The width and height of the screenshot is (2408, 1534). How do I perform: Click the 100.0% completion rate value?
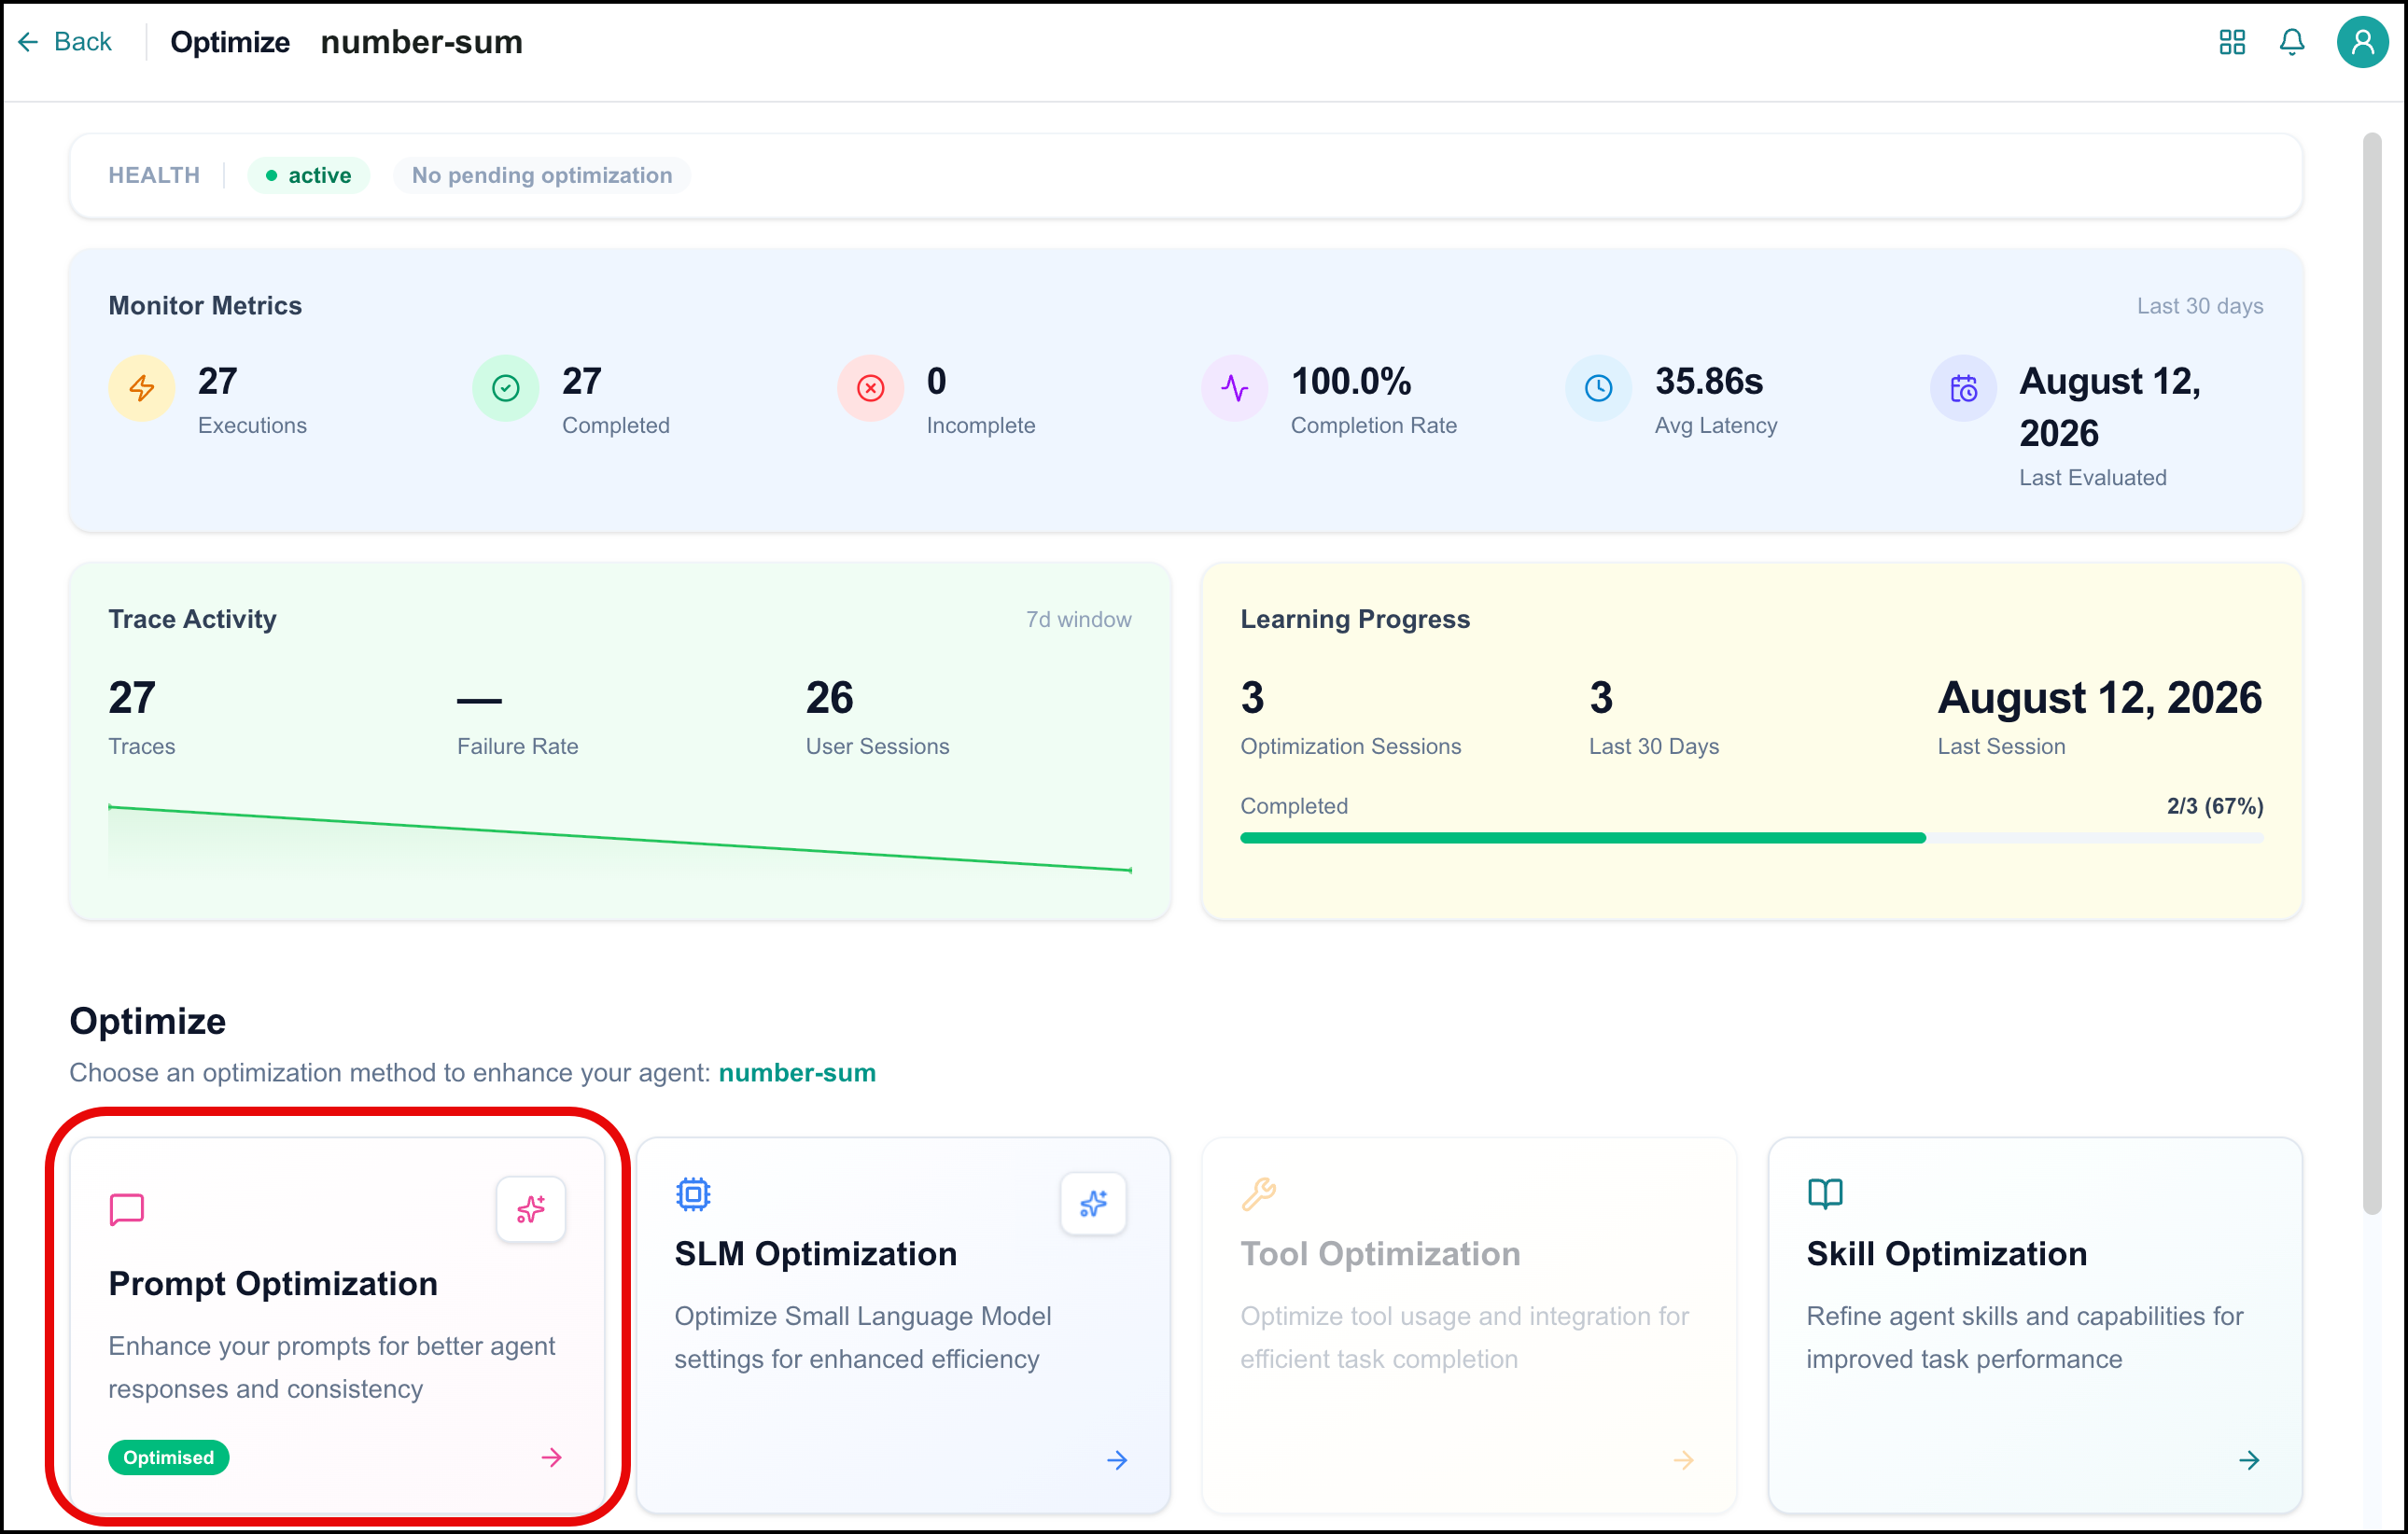coord(1351,381)
